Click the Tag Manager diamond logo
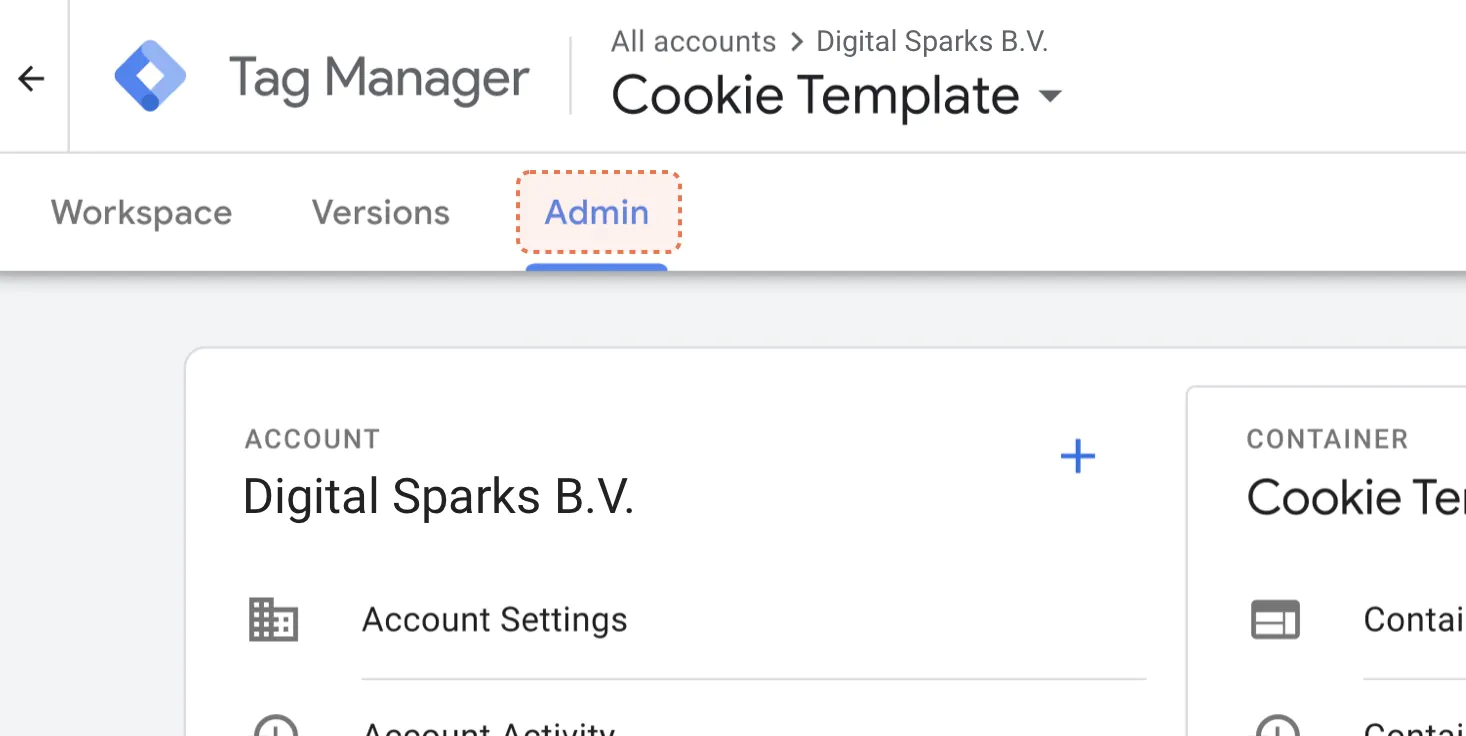1466x736 pixels. click(150, 76)
